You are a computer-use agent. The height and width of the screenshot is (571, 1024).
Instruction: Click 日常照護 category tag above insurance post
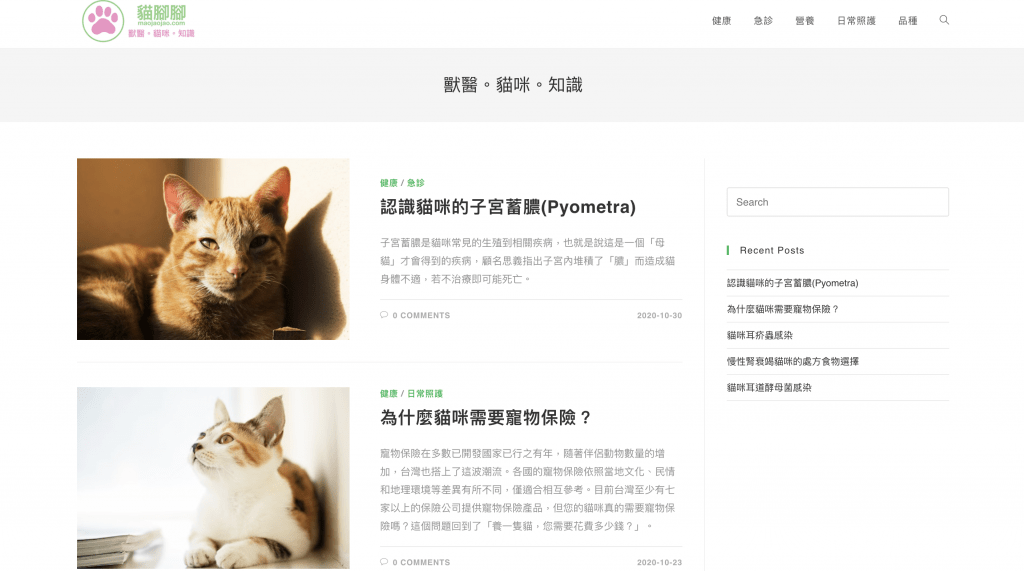tap(425, 393)
